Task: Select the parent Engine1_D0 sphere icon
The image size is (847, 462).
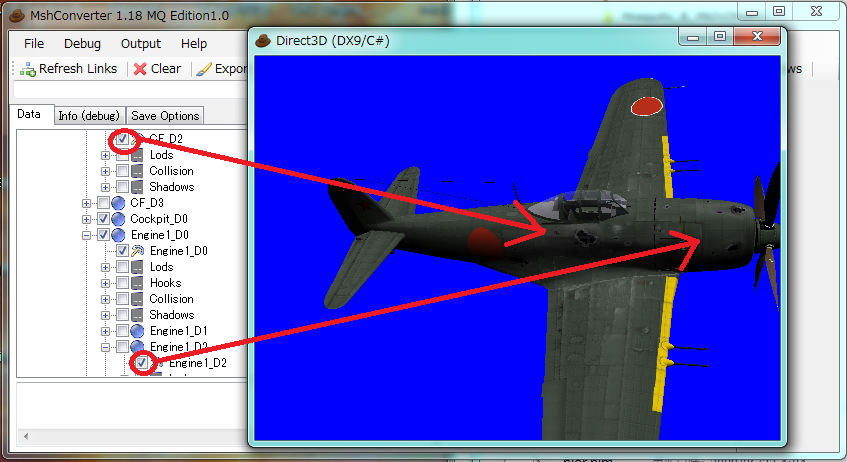Action: pyautogui.click(x=118, y=235)
